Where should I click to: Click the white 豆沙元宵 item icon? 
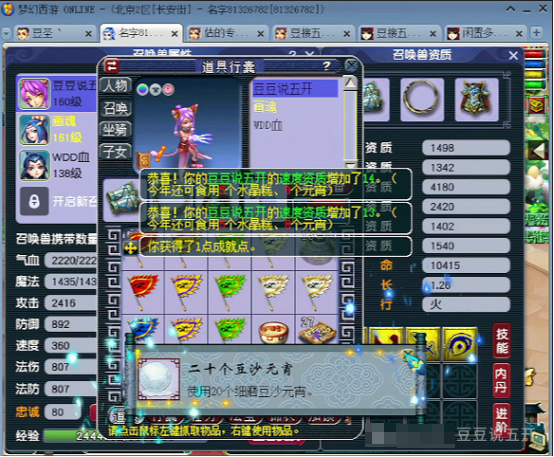(x=159, y=379)
